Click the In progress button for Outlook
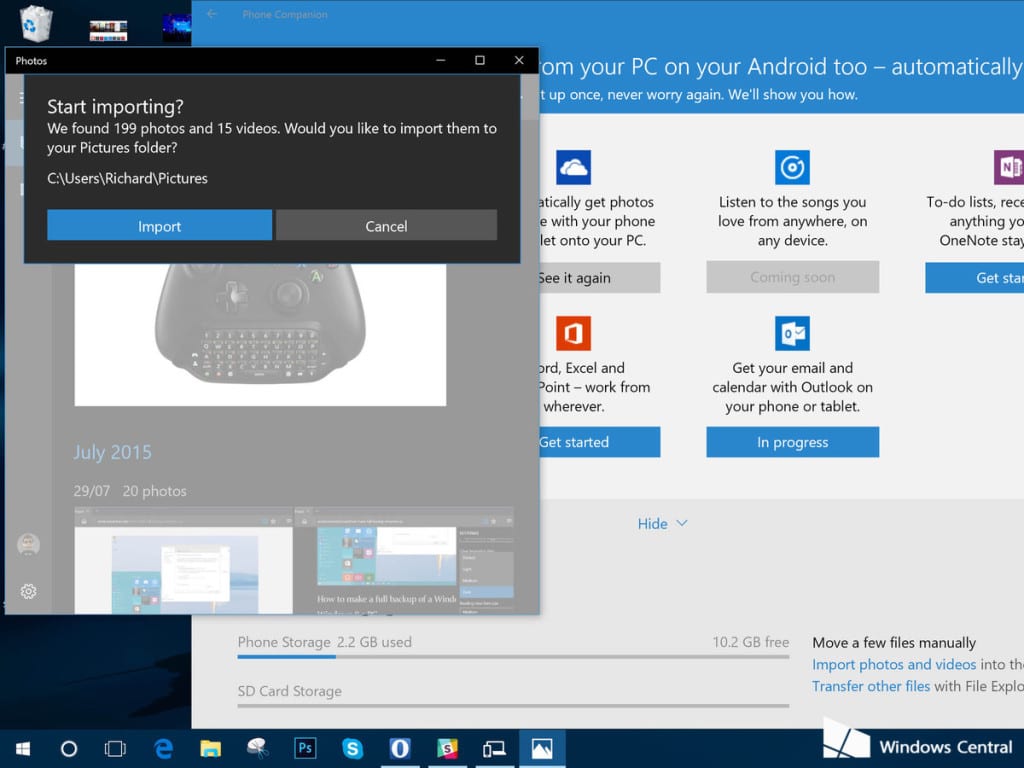Image resolution: width=1024 pixels, height=768 pixels. 792,442
